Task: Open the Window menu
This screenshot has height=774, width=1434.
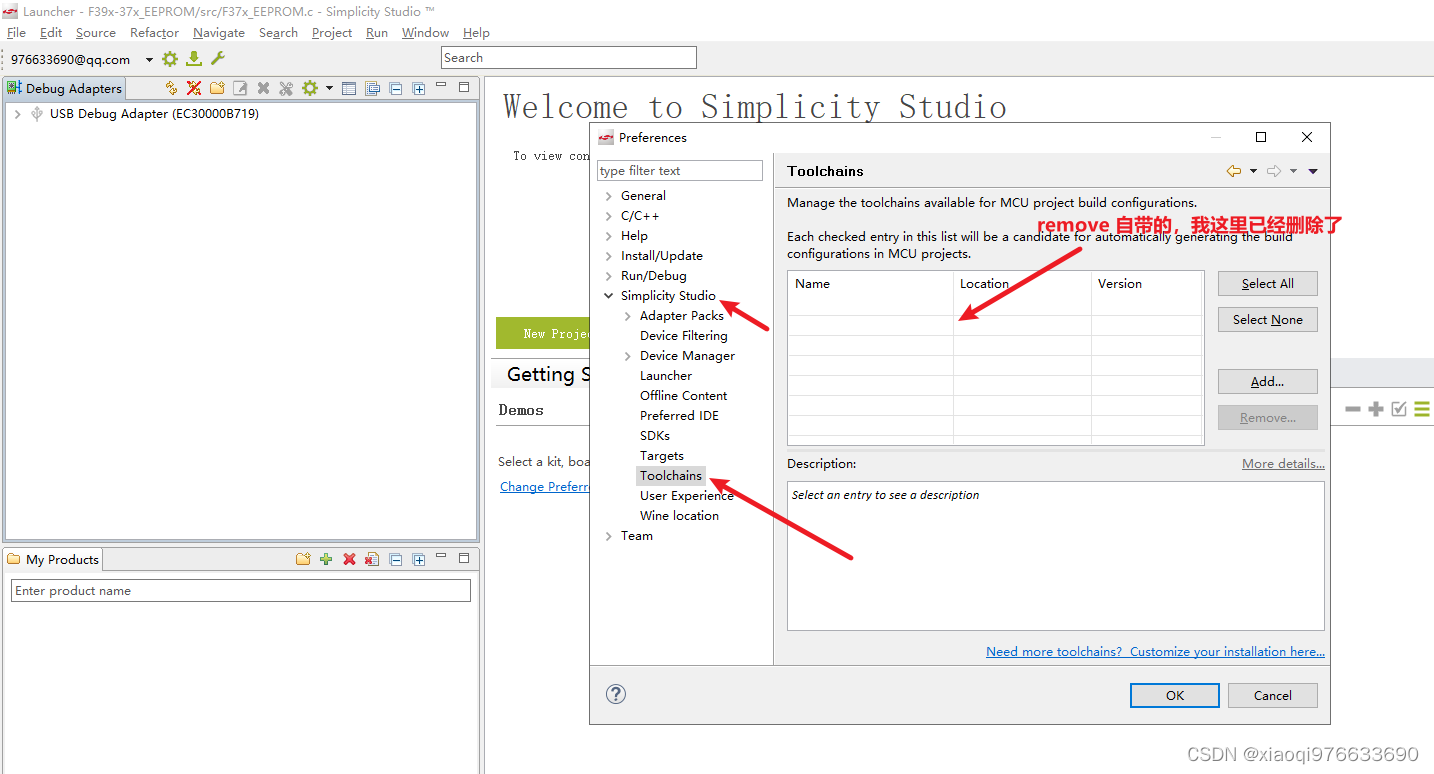Action: [x=425, y=33]
